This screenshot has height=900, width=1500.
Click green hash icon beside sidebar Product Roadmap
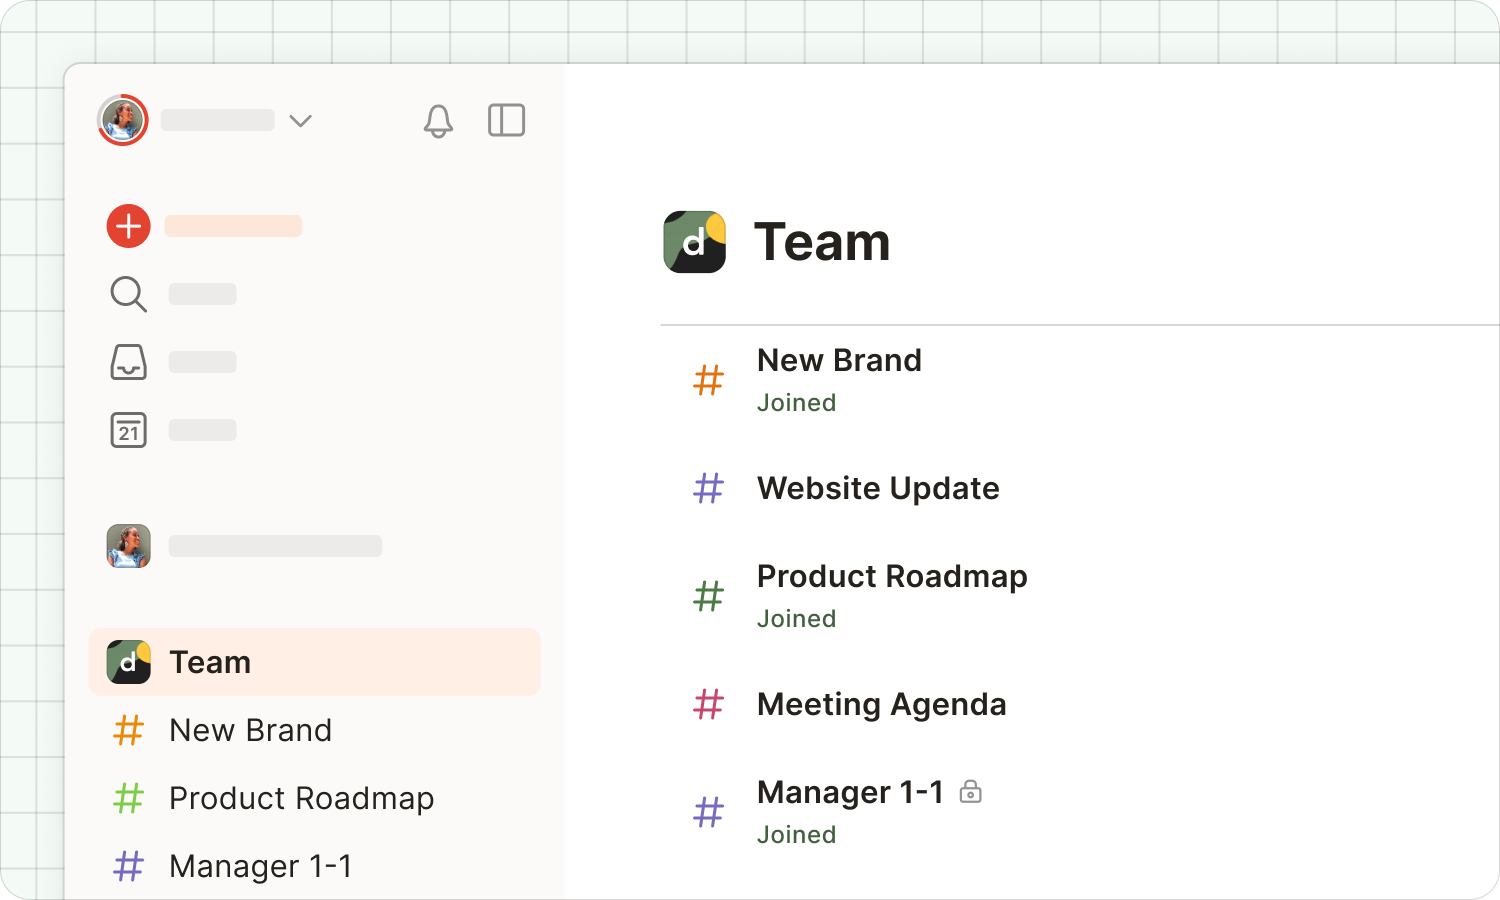tap(129, 798)
